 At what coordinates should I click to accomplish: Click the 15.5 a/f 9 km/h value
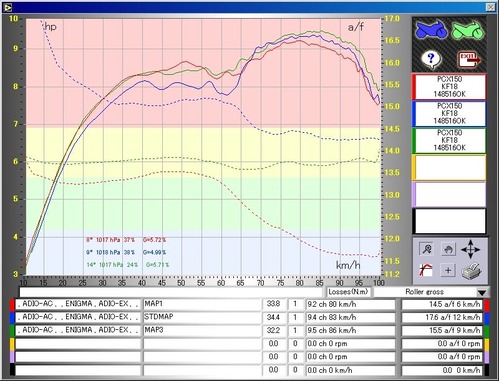[x=442, y=330]
